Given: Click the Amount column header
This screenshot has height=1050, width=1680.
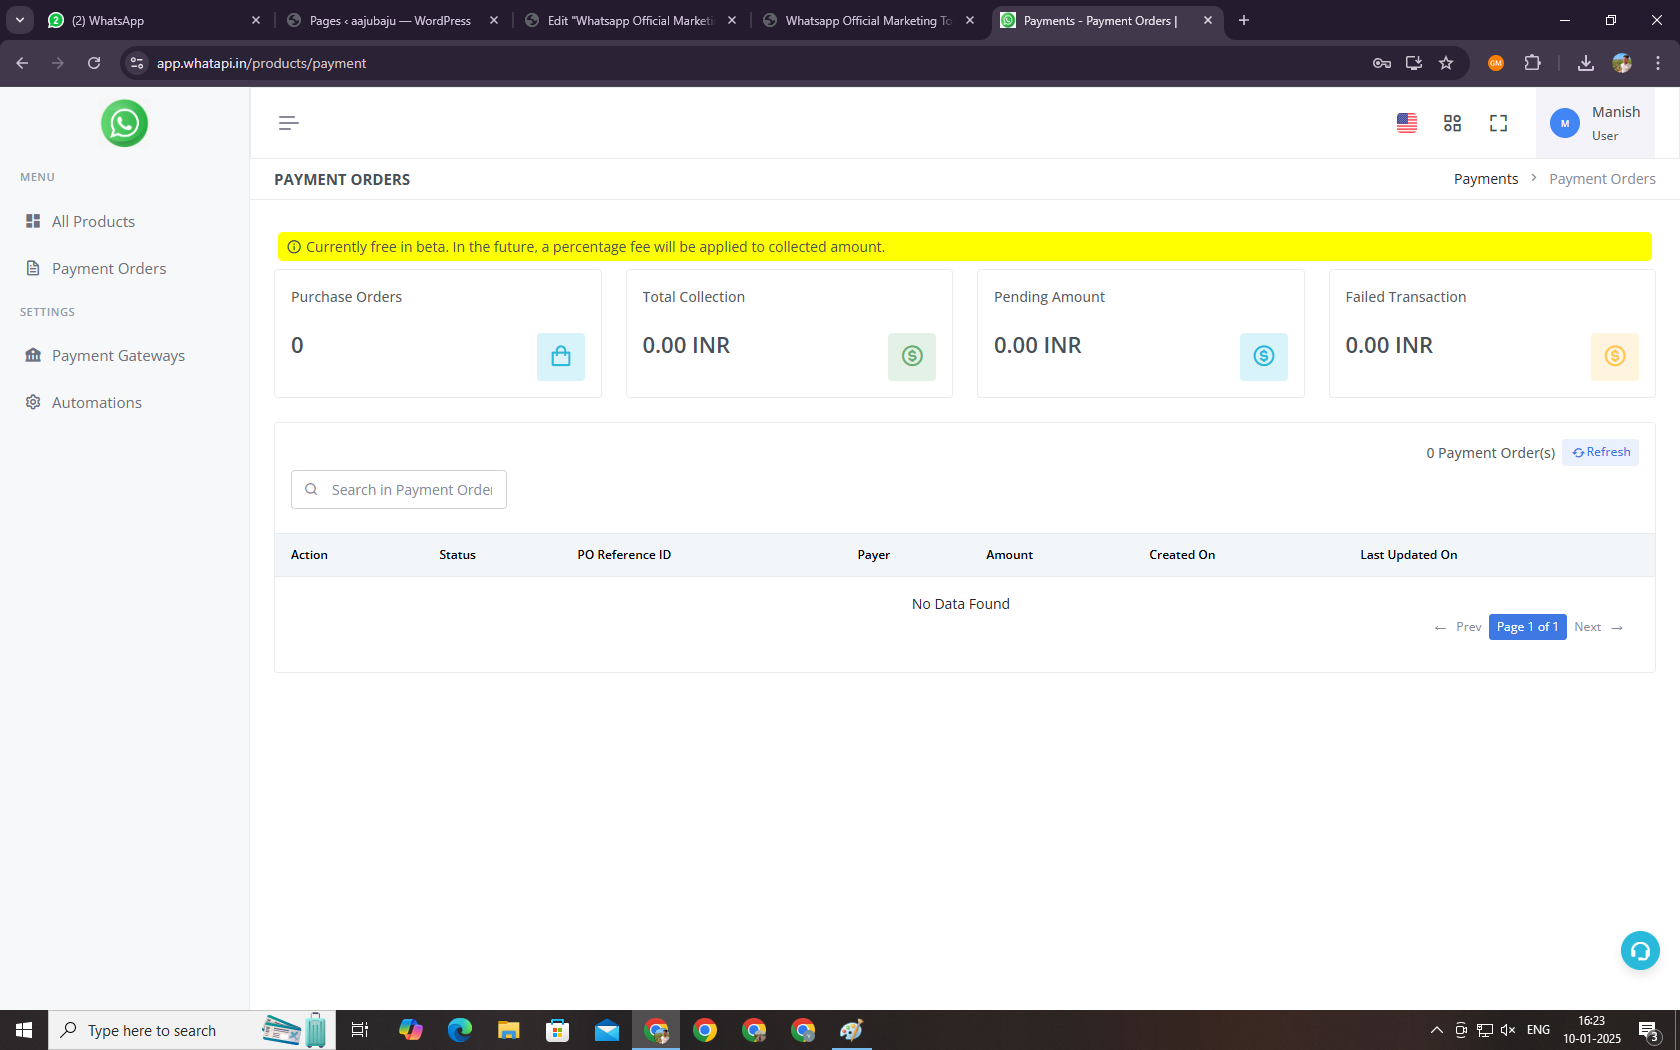Looking at the screenshot, I should 1009,555.
